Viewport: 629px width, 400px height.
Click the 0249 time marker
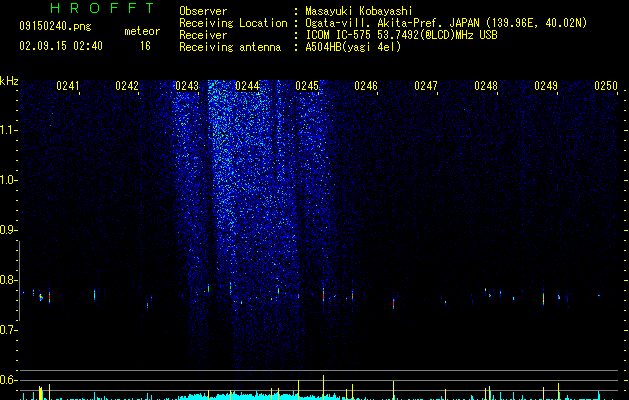click(546, 86)
